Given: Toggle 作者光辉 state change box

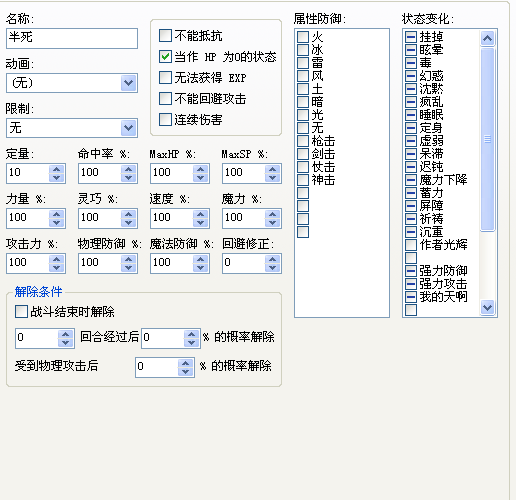Looking at the screenshot, I should [x=411, y=245].
